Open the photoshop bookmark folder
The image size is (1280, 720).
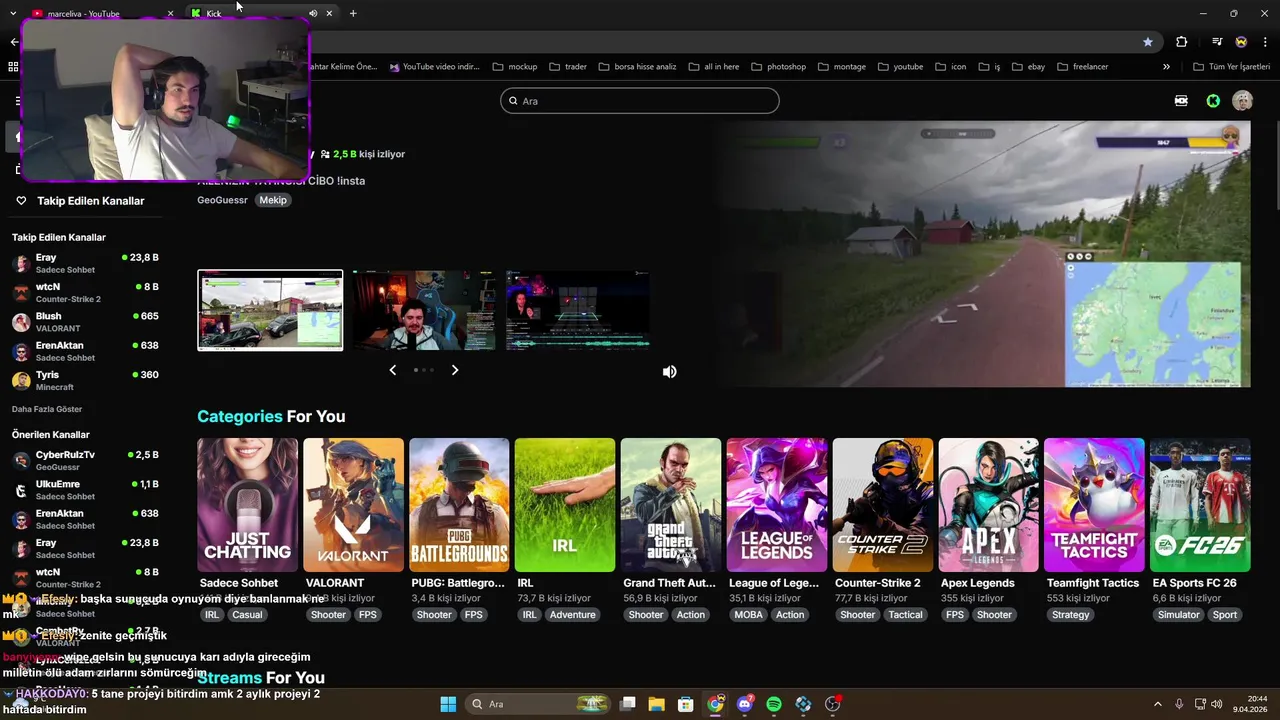click(777, 67)
